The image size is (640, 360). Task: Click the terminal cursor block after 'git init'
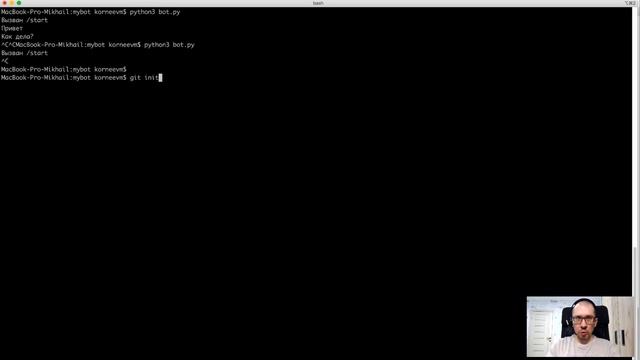point(160,78)
